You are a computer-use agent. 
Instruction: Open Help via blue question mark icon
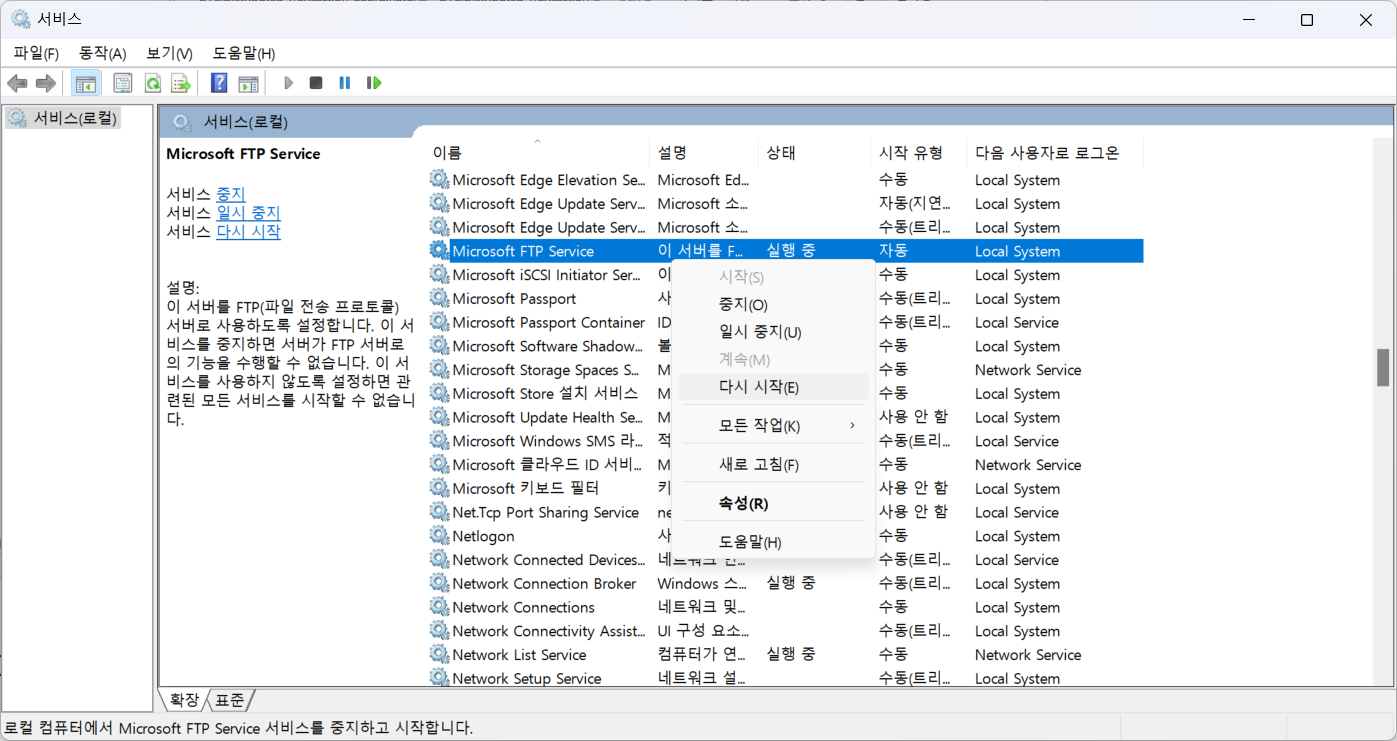(219, 83)
